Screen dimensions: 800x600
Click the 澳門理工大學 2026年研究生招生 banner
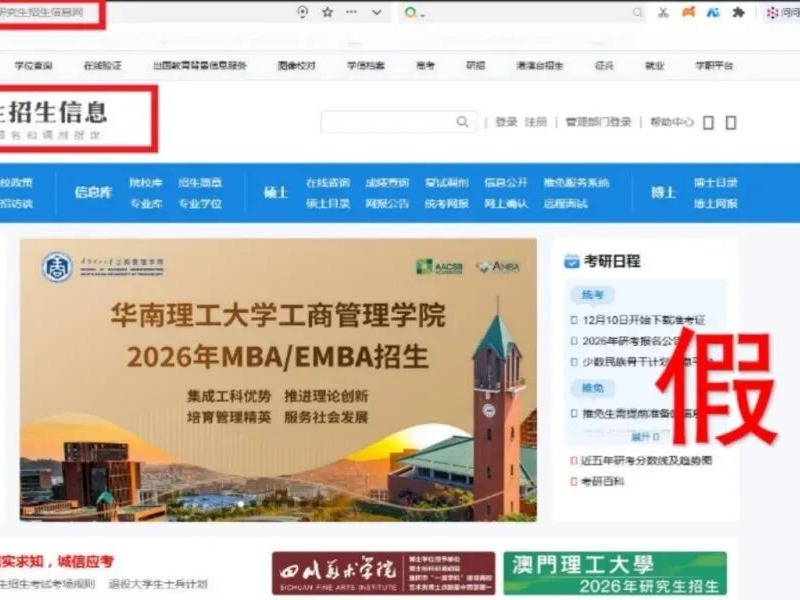coord(615,573)
